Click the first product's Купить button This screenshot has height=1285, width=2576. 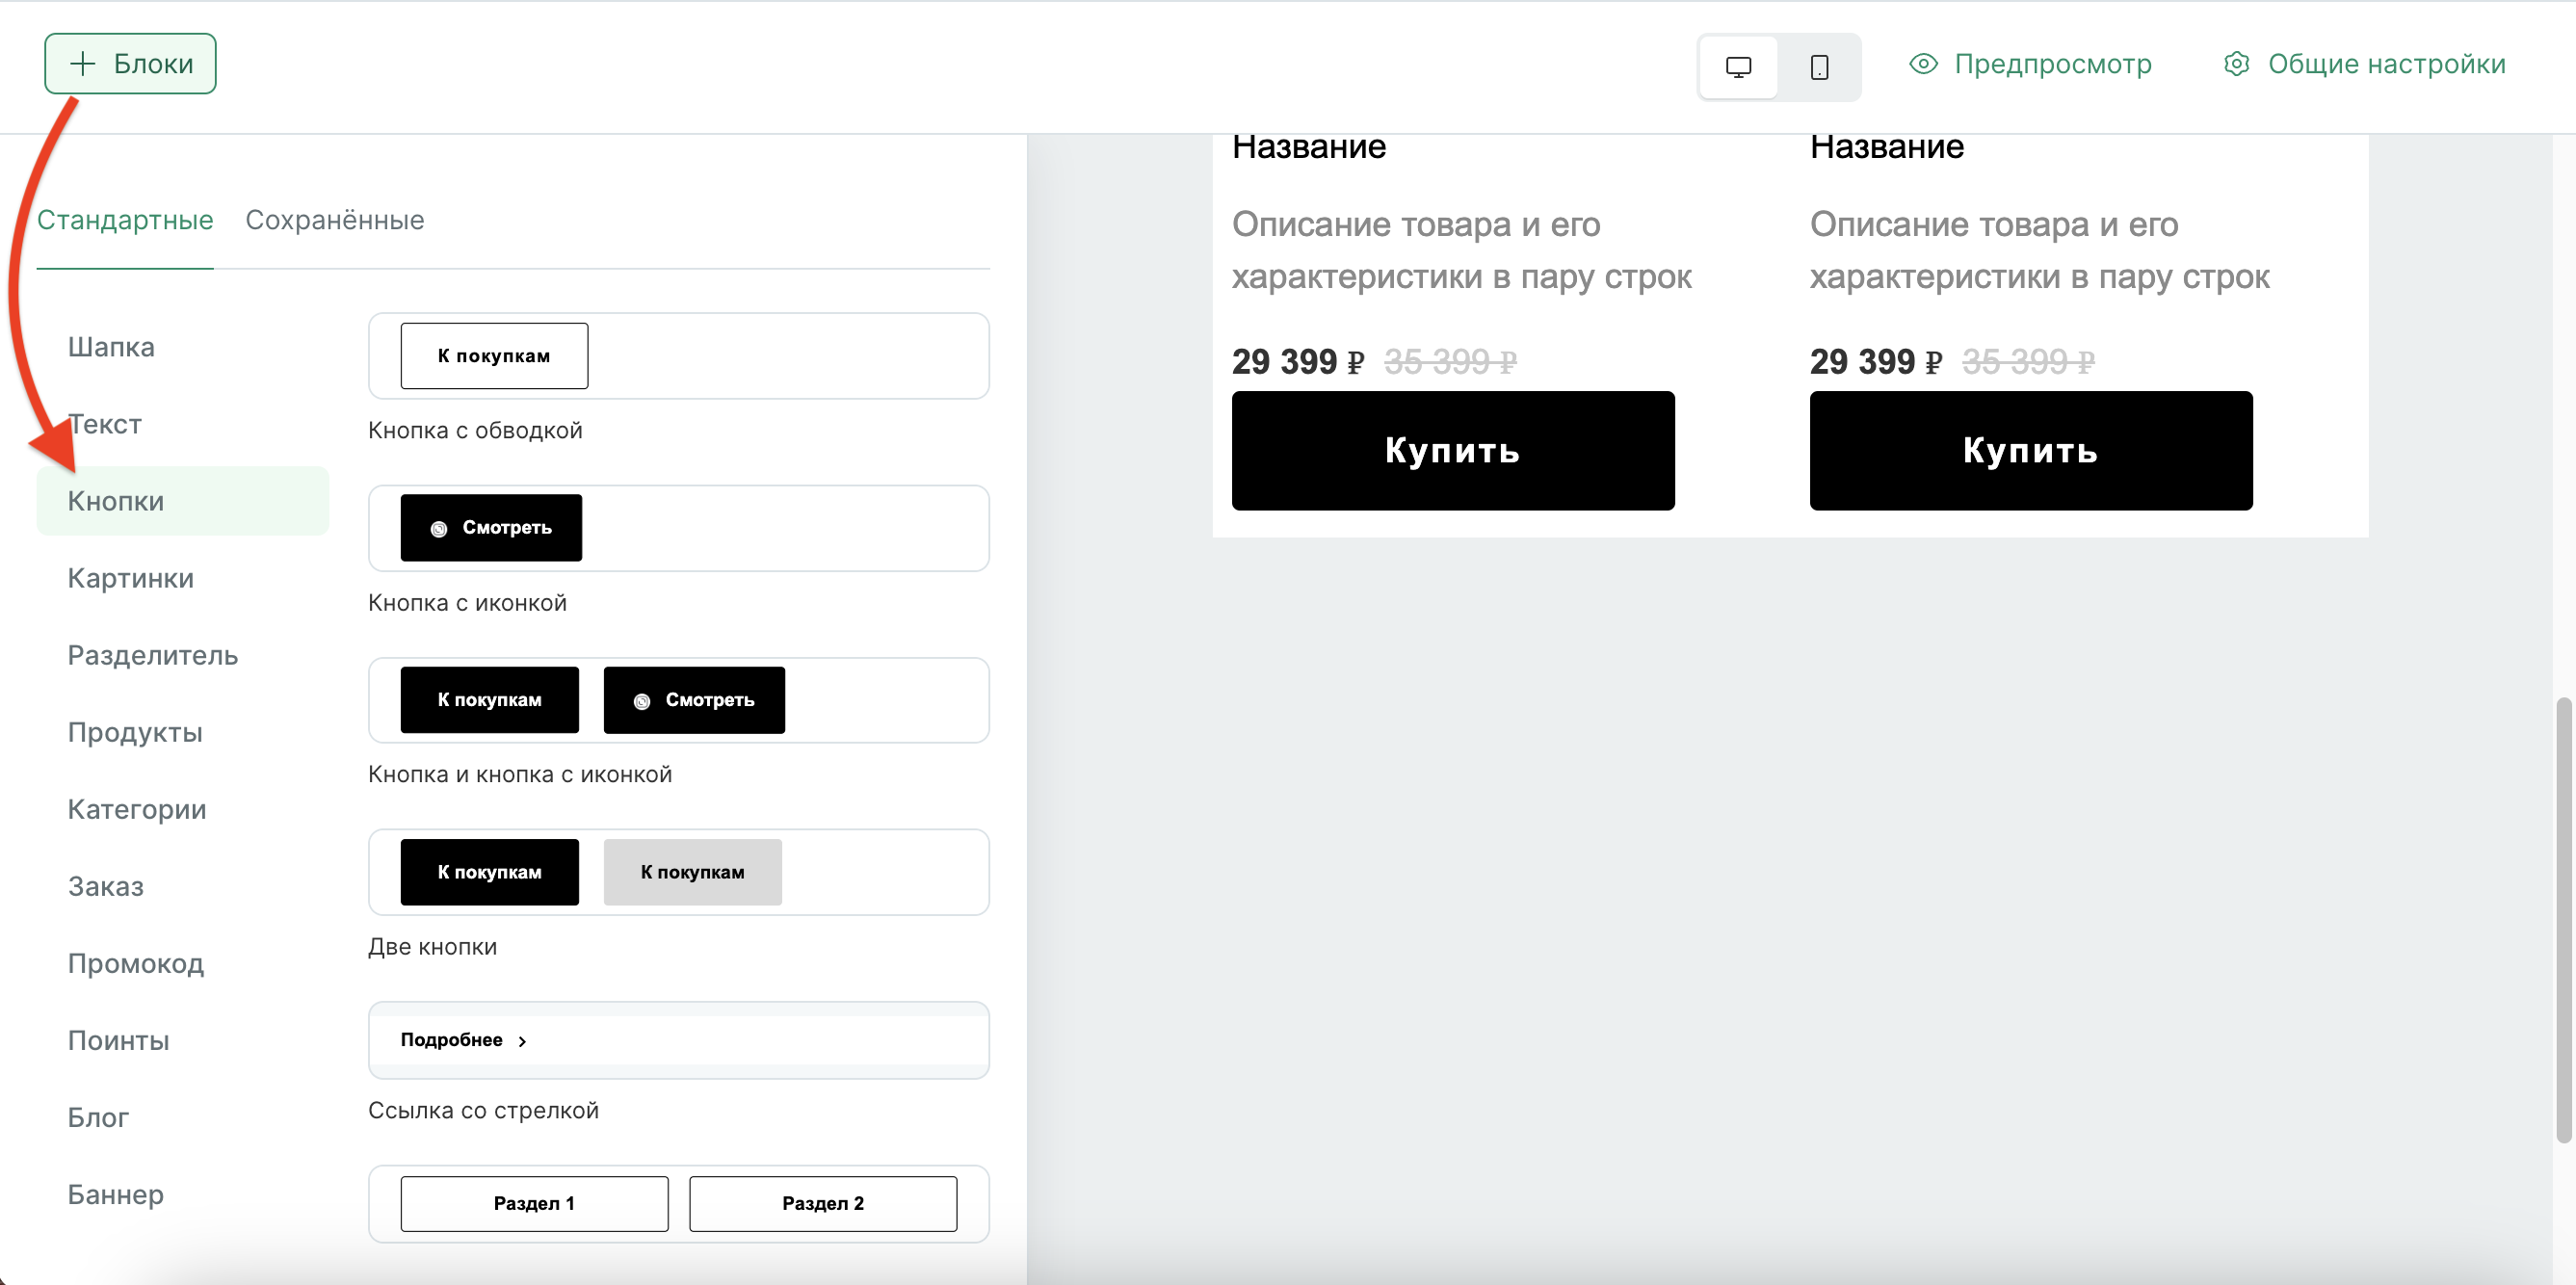(x=1453, y=451)
